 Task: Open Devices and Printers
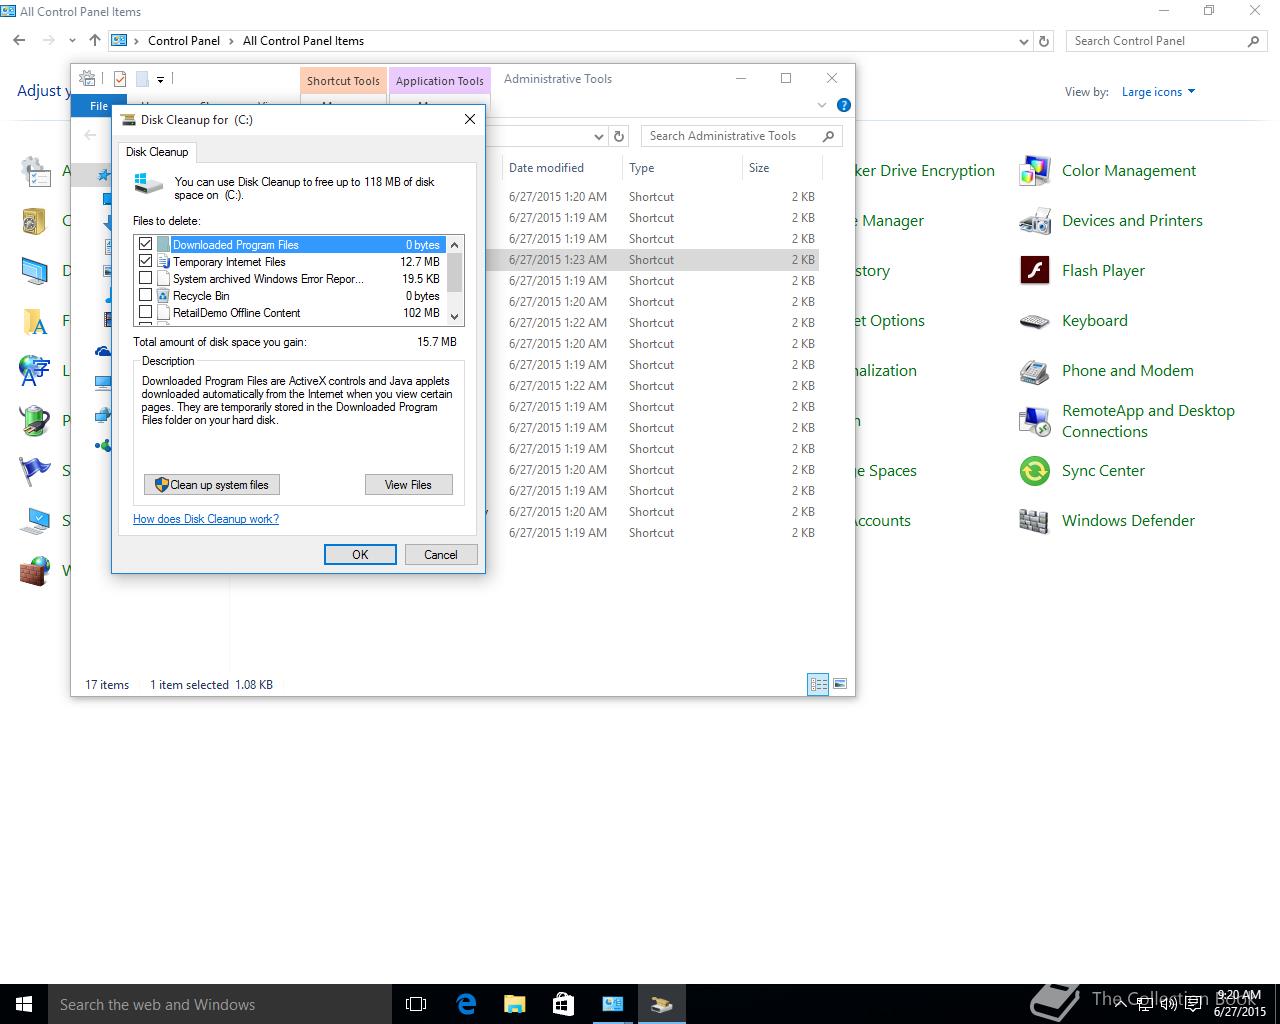1110,221
